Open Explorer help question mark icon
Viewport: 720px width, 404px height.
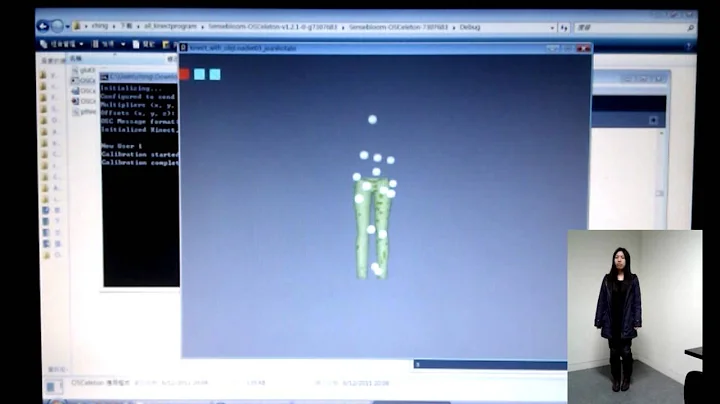[688, 46]
